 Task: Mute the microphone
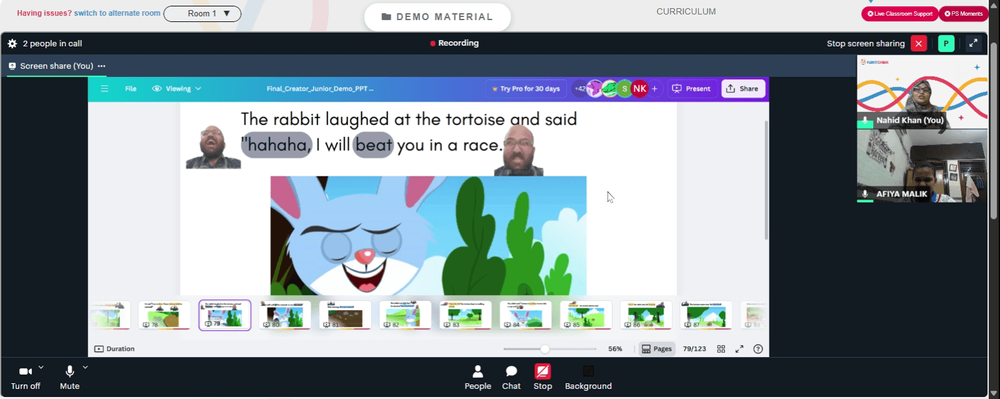pos(70,377)
